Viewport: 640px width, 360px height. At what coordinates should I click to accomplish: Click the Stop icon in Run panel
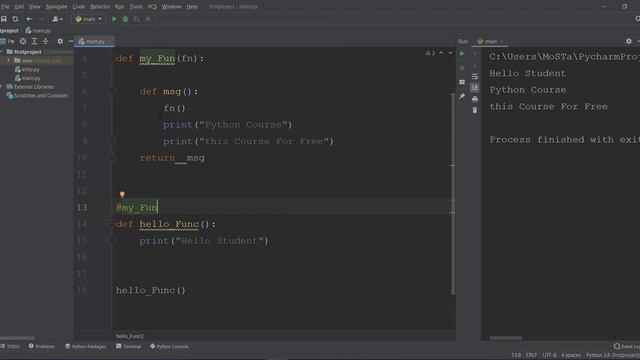coord(462,67)
